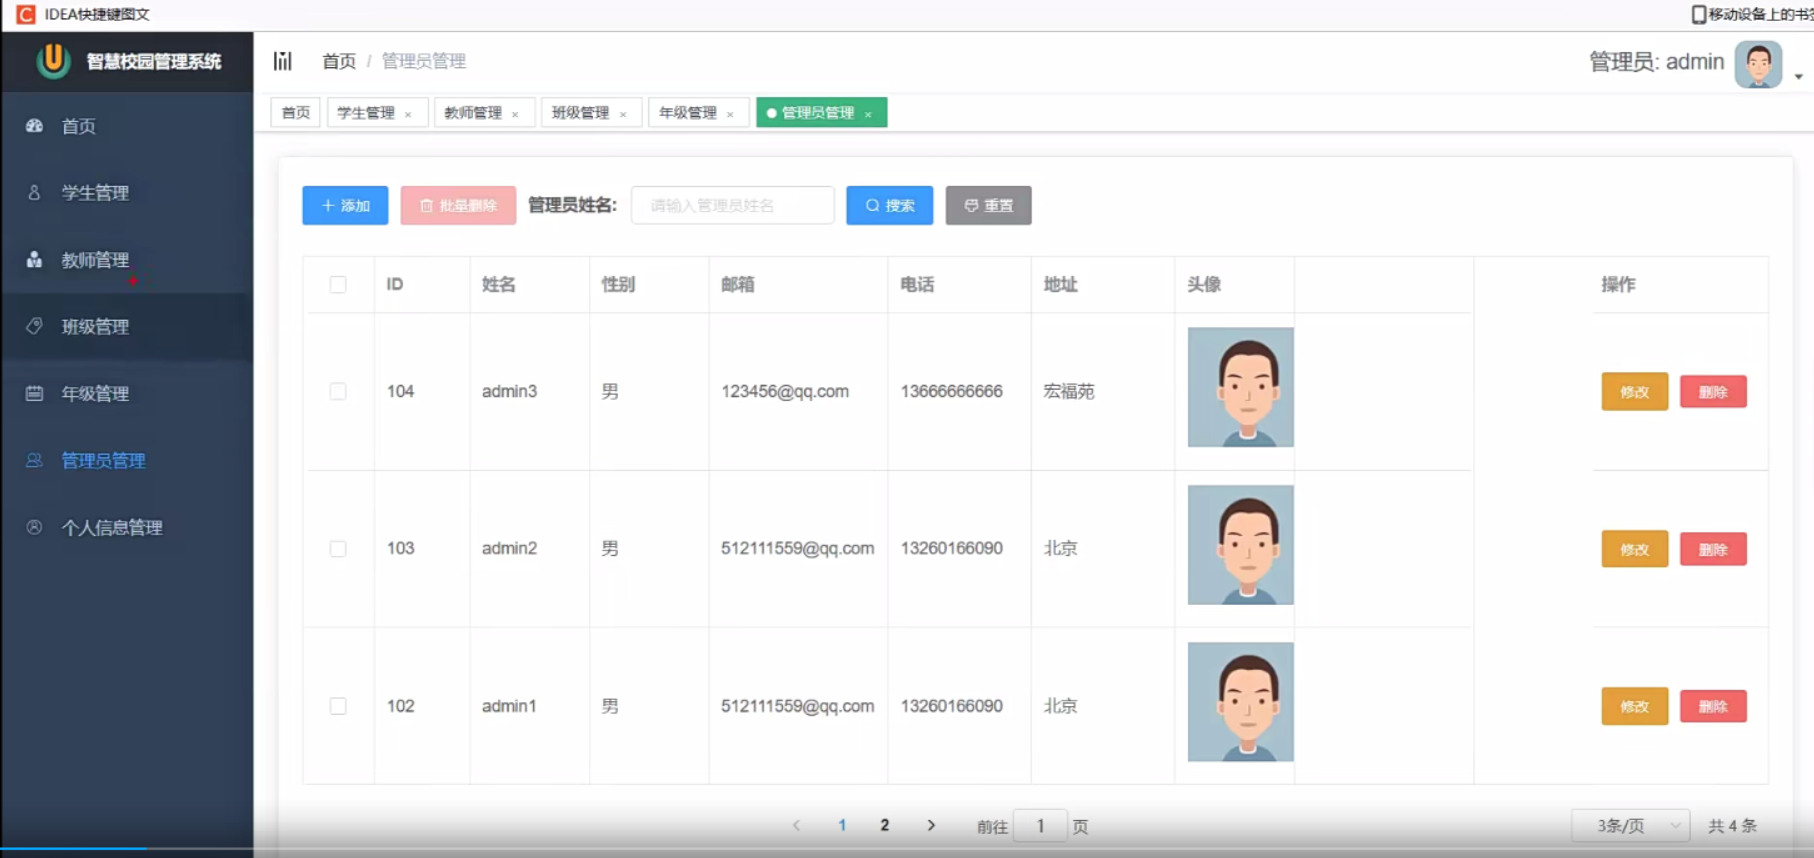The width and height of the screenshot is (1814, 858).
Task: Check the checkbox for row admin1
Action: [338, 706]
